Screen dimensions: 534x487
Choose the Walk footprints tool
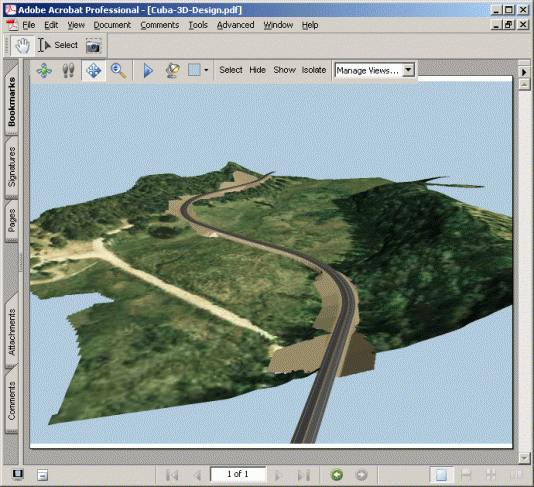68,70
